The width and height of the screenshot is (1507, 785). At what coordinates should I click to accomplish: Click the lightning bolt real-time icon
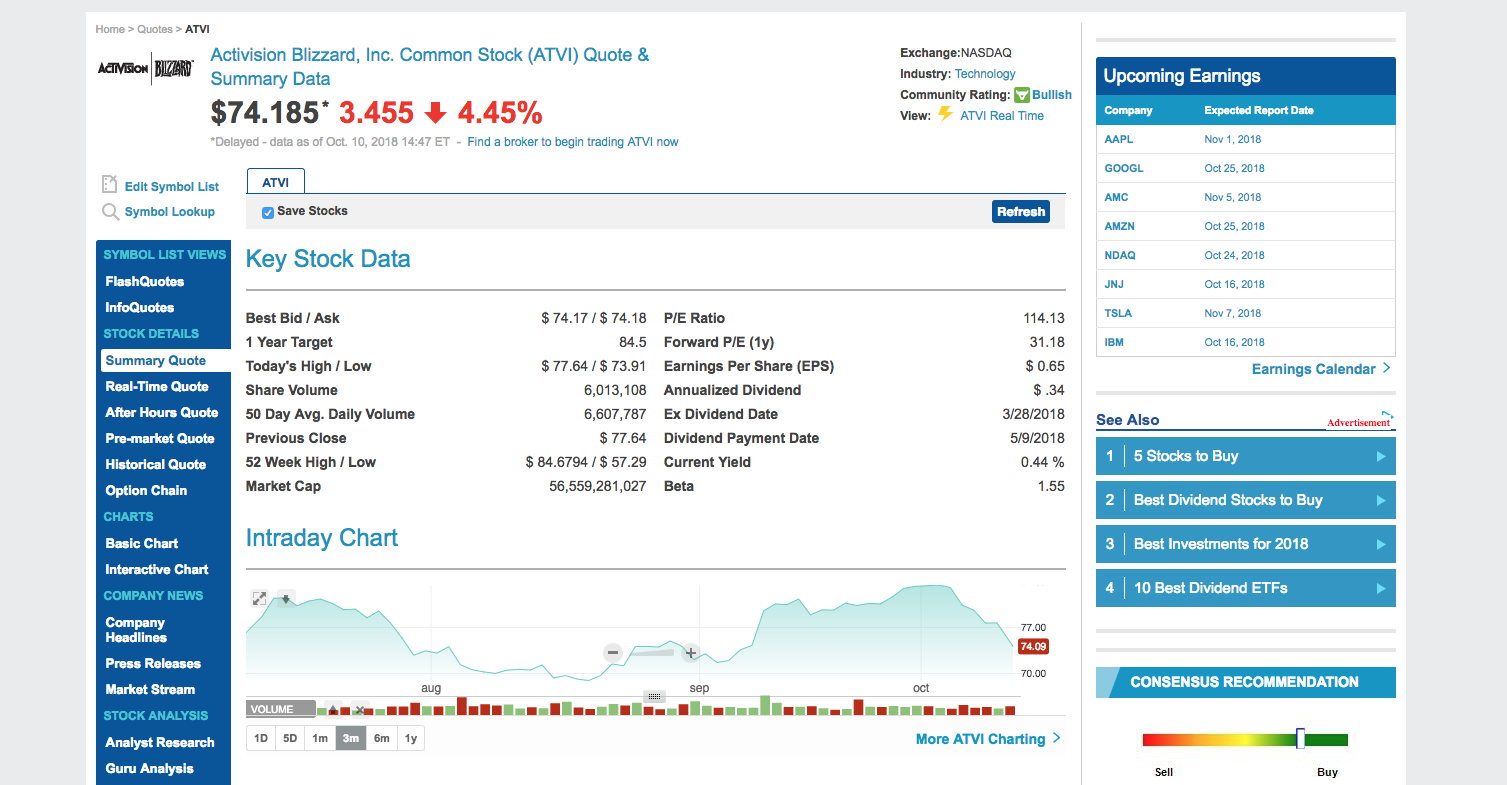(x=945, y=115)
